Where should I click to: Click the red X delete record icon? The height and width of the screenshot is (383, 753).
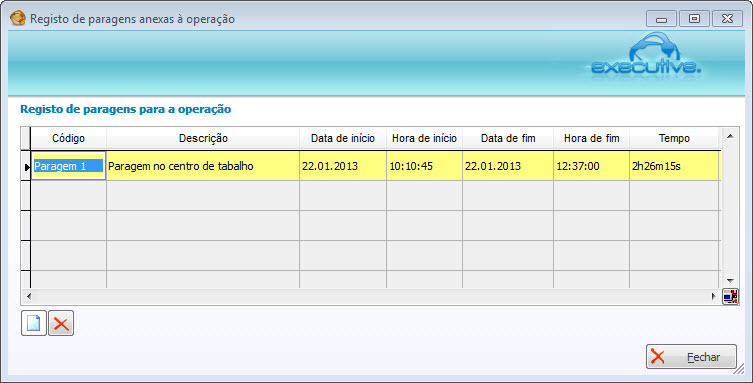point(61,323)
